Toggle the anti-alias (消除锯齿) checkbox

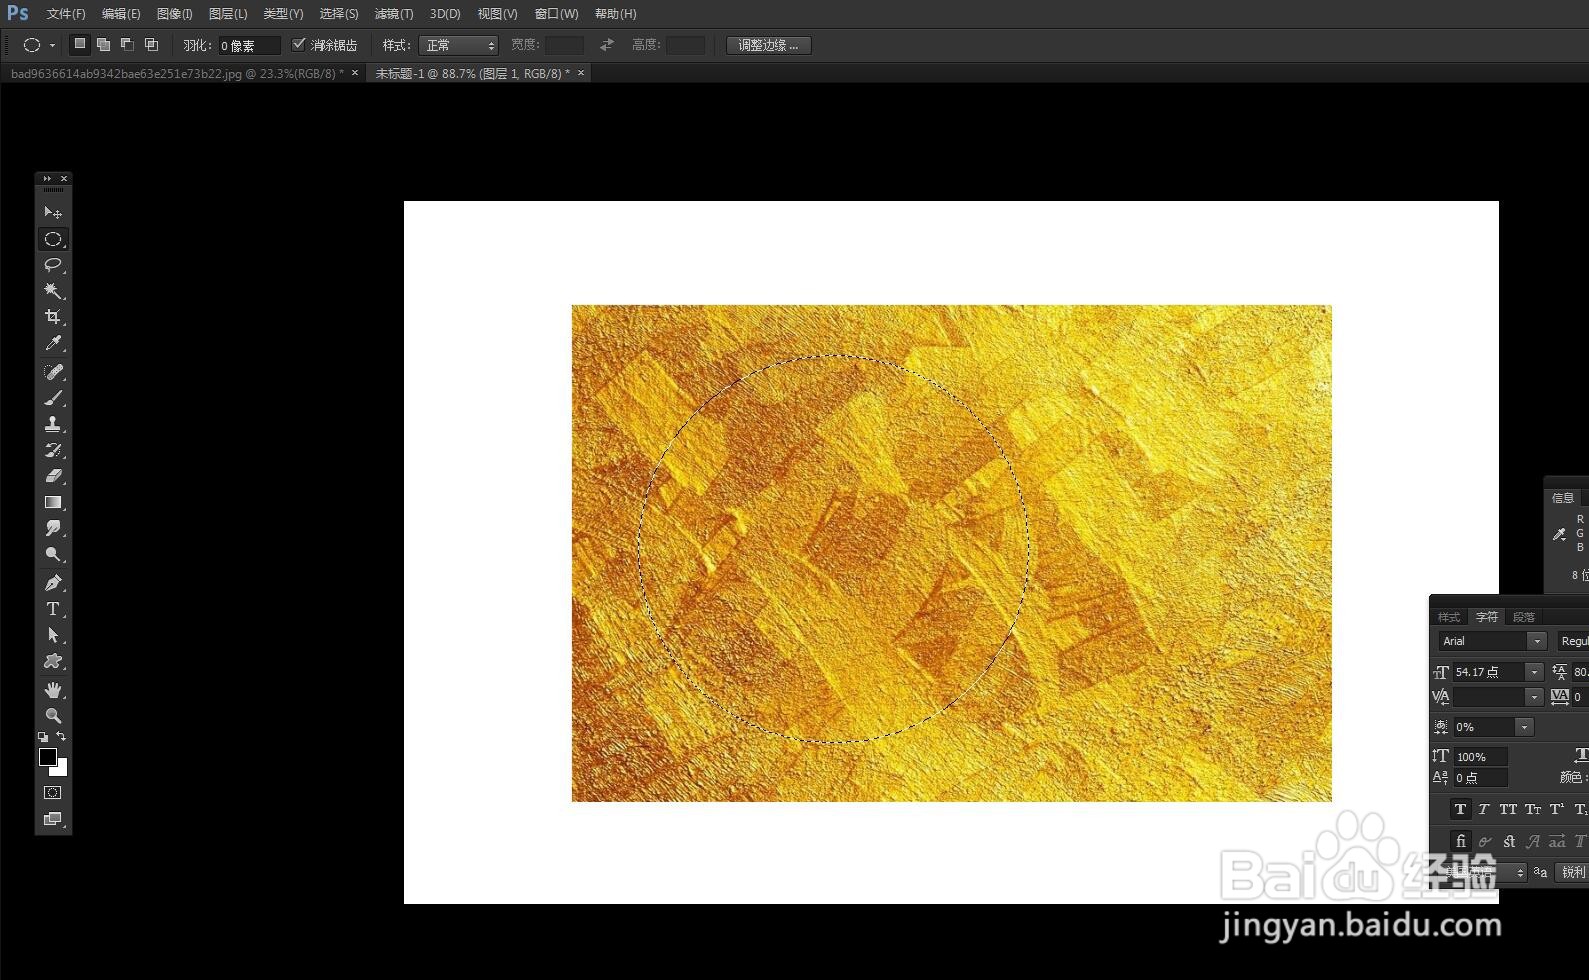click(x=298, y=44)
